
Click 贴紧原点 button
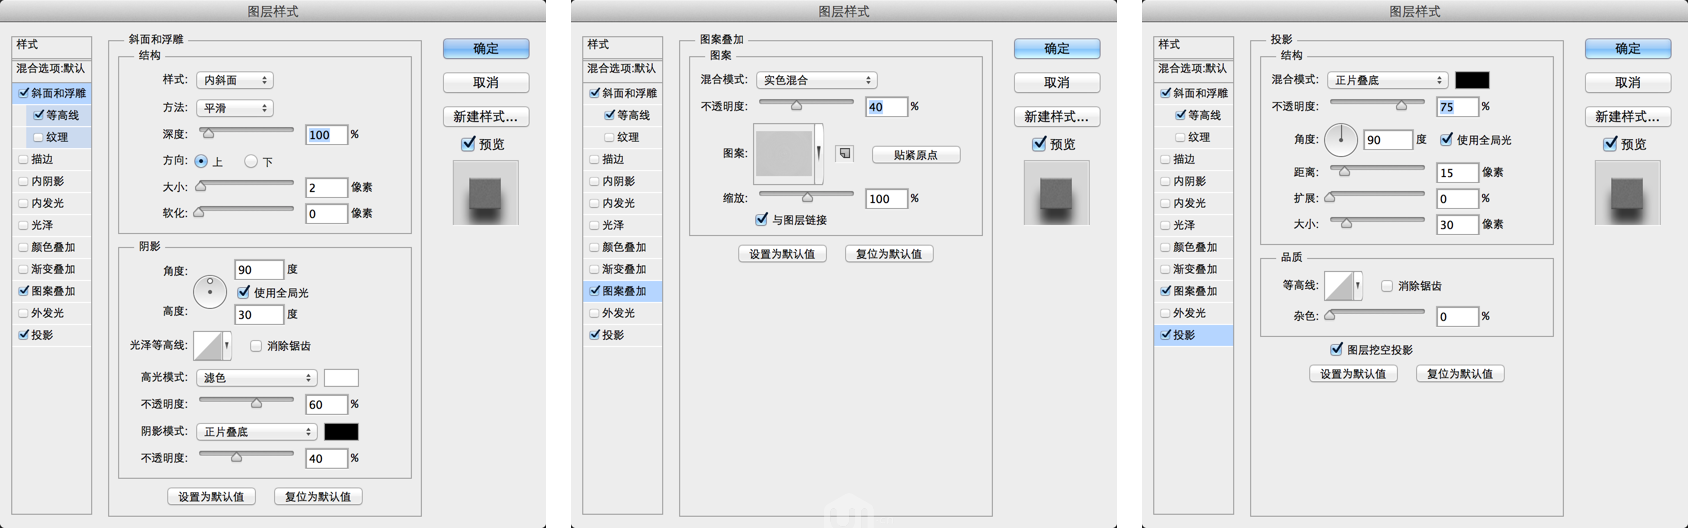pyautogui.click(x=916, y=154)
